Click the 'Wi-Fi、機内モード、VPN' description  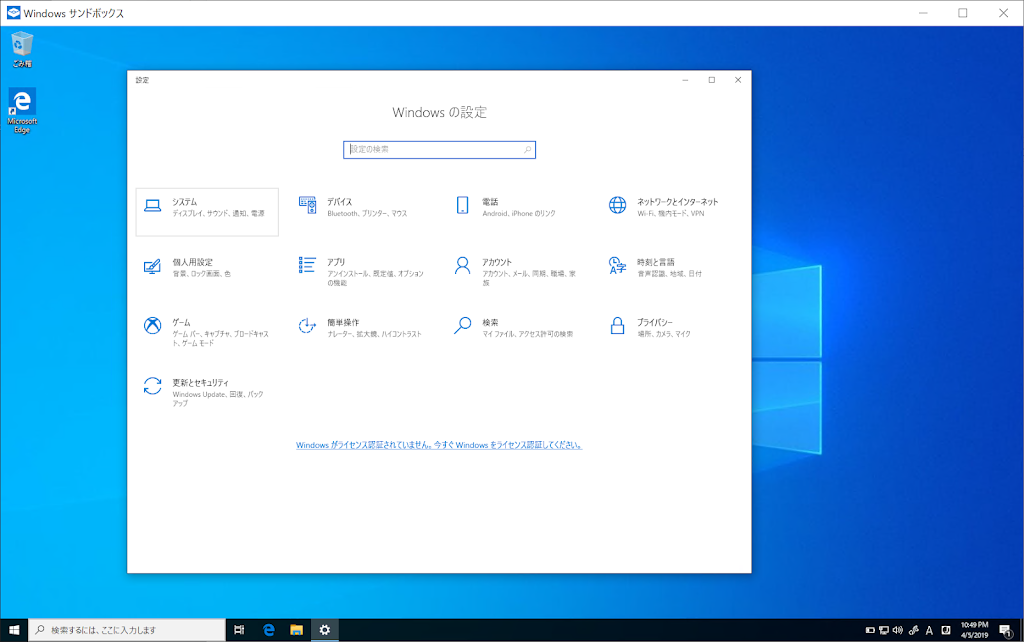[671, 214]
